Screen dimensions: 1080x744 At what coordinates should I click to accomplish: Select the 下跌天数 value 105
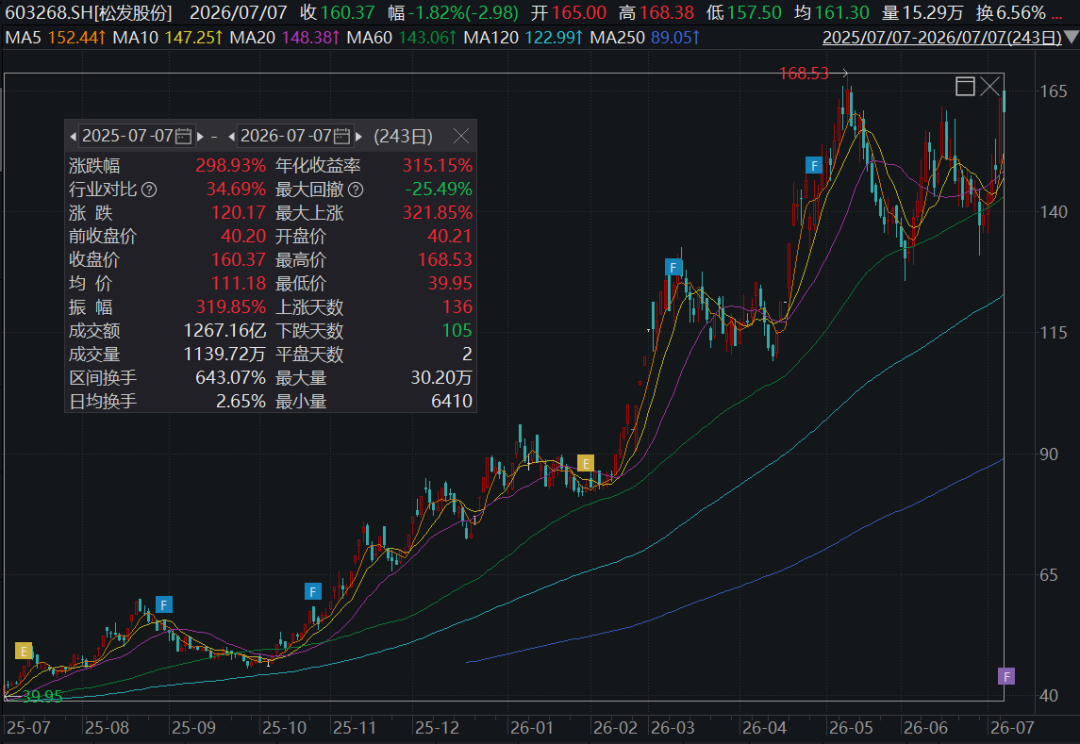[x=457, y=331]
